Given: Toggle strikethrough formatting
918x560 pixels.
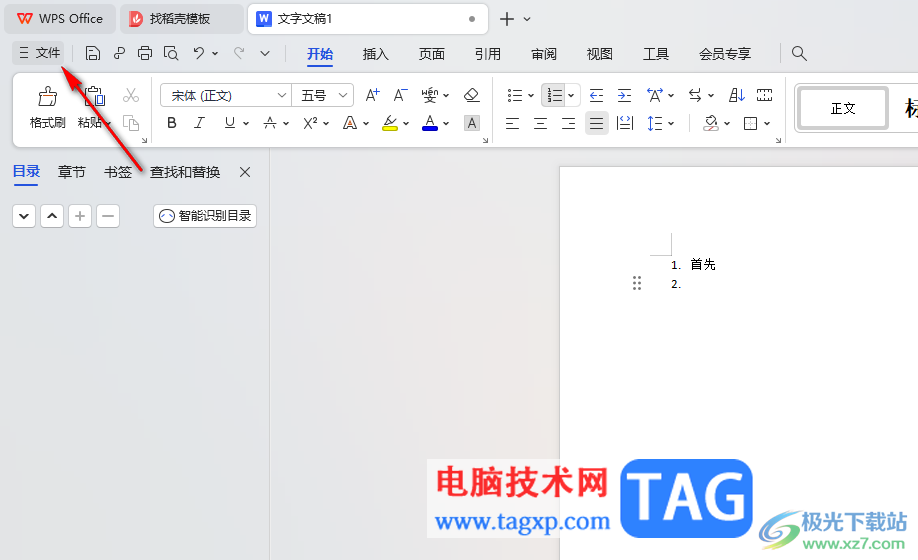Looking at the screenshot, I should (269, 123).
